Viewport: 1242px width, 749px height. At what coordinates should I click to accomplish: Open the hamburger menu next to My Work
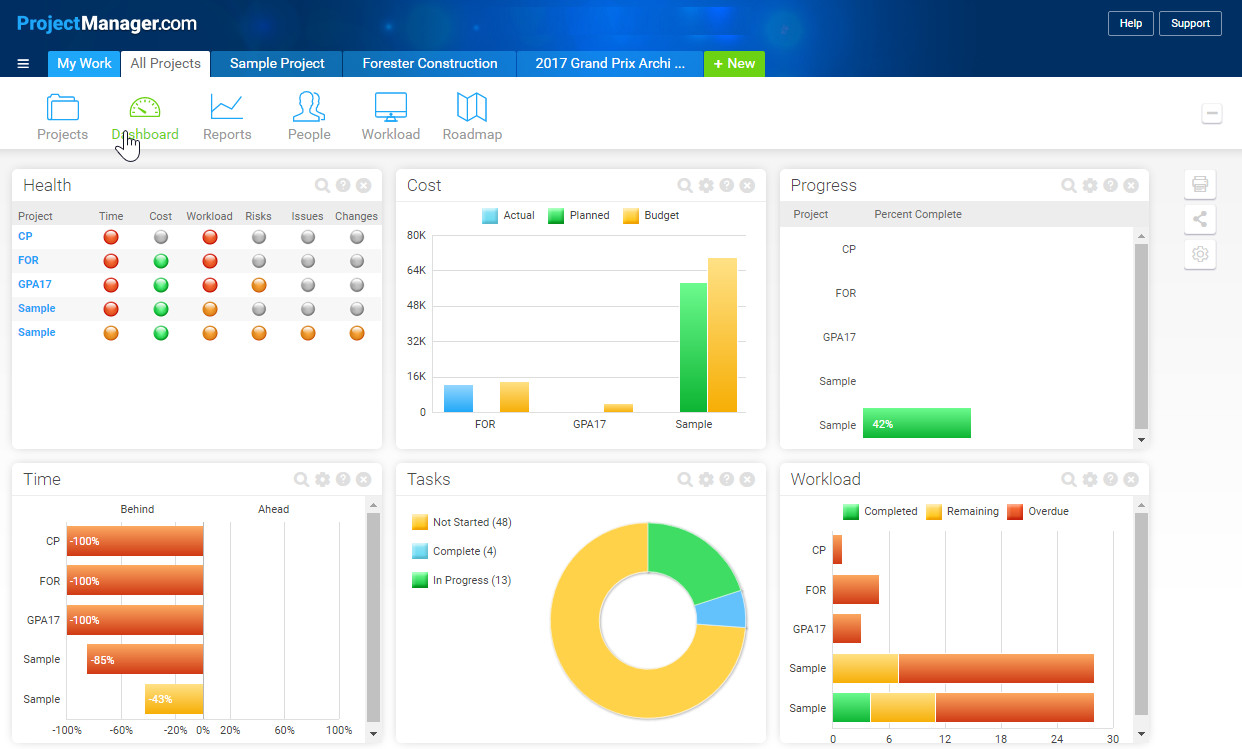click(23, 63)
